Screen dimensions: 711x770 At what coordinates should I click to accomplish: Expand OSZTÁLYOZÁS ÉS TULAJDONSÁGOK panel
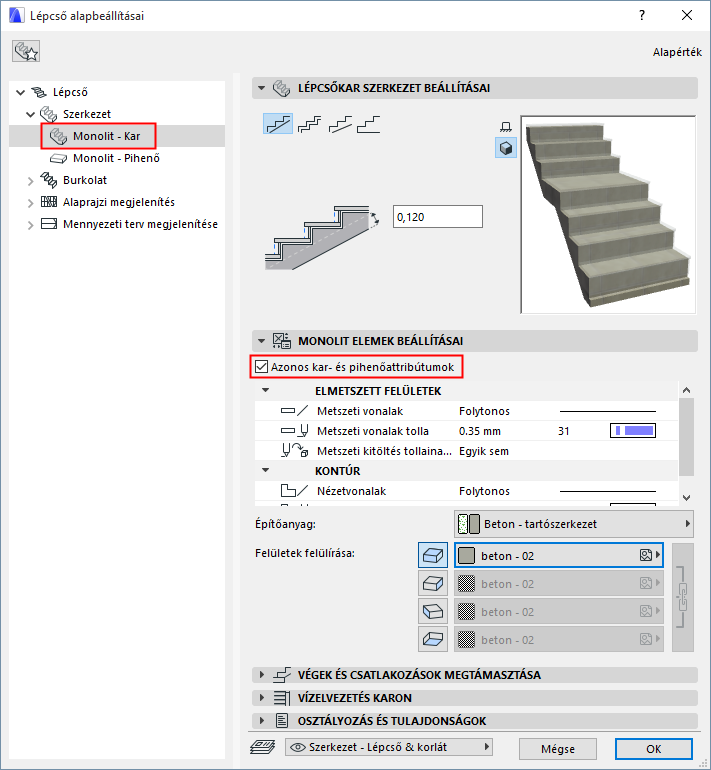[x=262, y=721]
